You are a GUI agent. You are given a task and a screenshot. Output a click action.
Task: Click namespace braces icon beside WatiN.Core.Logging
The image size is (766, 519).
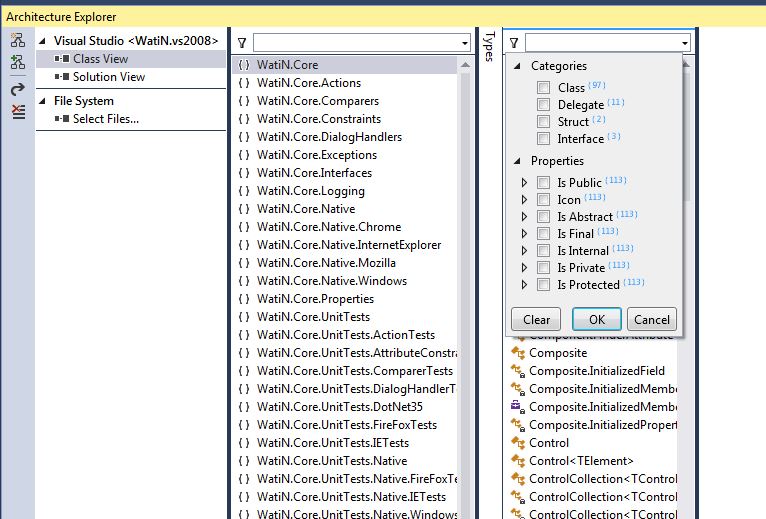pos(244,191)
